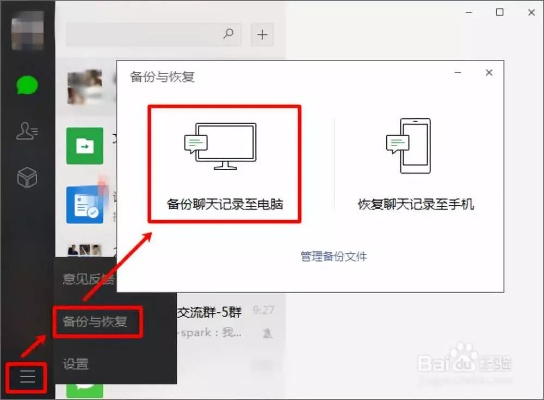Select the first blurred-avatar chat
The height and width of the screenshot is (400, 544).
(x=85, y=87)
